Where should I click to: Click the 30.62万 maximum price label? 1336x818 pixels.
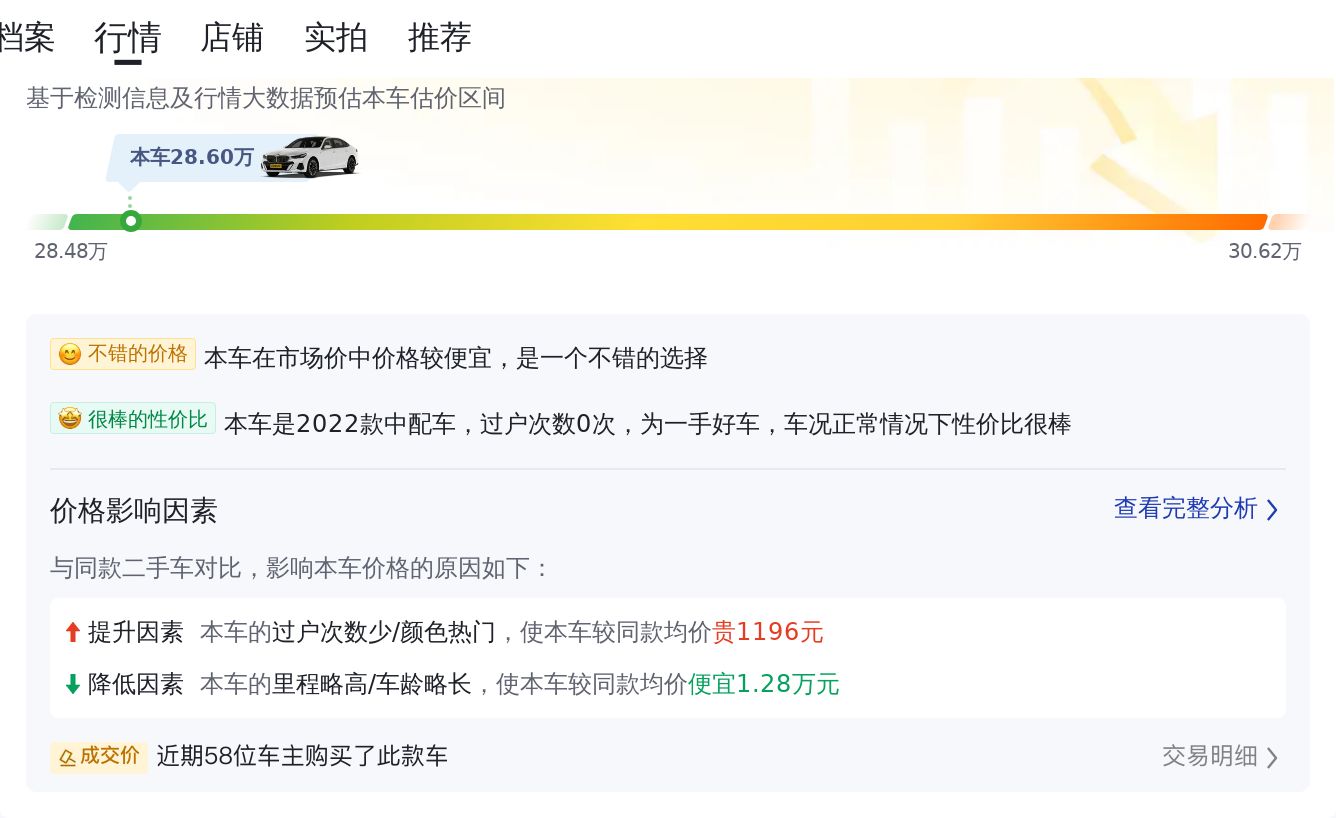click(1264, 251)
